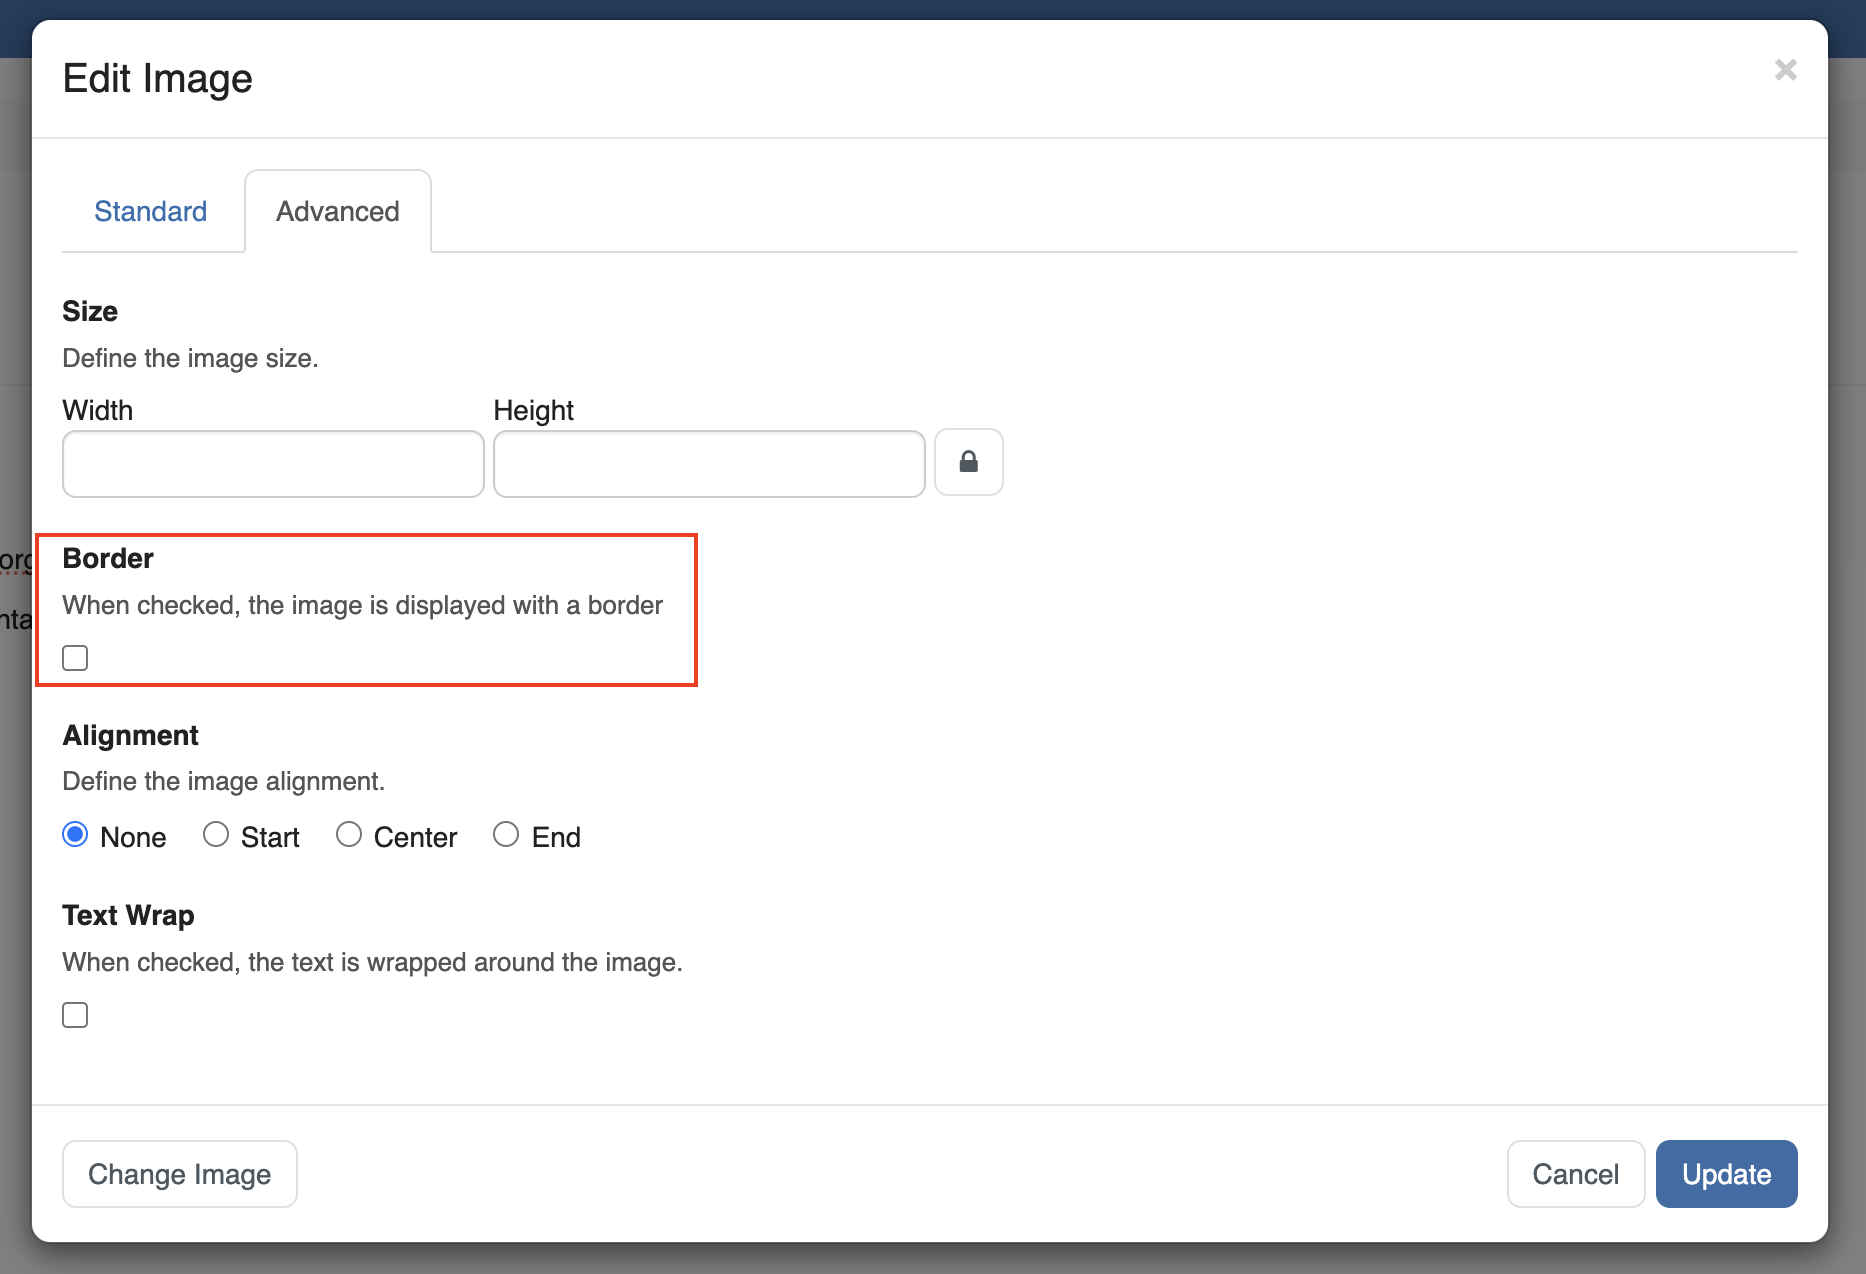Click the Alignment section heading
This screenshot has width=1866, height=1274.
tap(130, 735)
